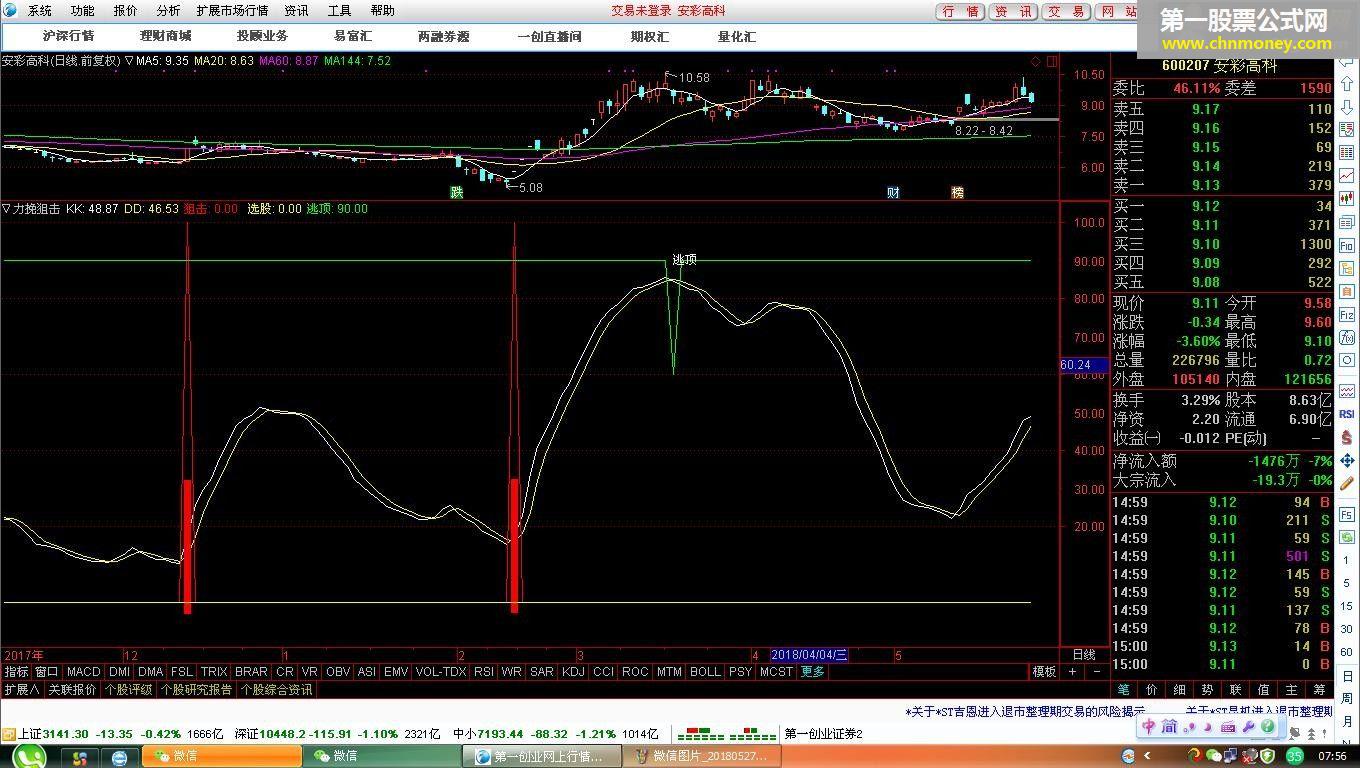Viewport: 1360px width, 768px height.
Task: Click the f(x) formula icon in sidebar
Action: [1346, 338]
